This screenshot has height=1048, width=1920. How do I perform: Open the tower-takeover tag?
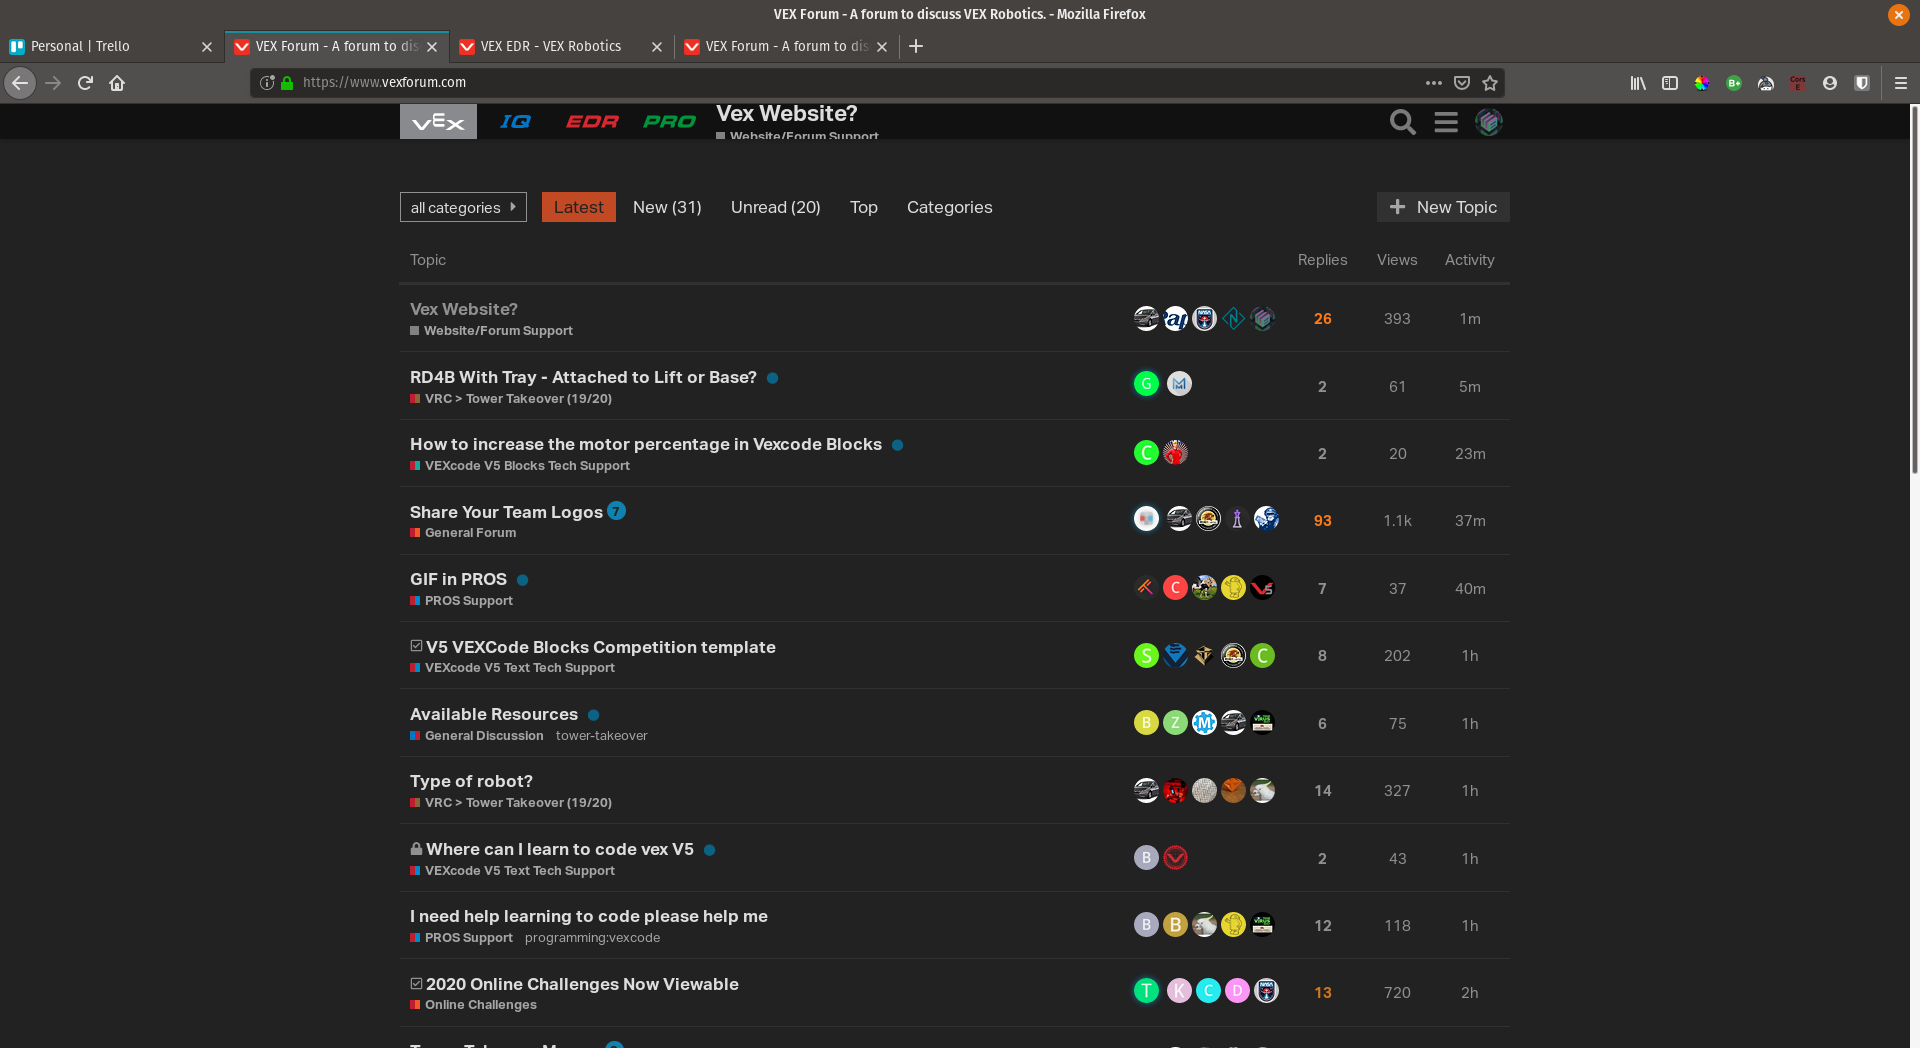(602, 736)
